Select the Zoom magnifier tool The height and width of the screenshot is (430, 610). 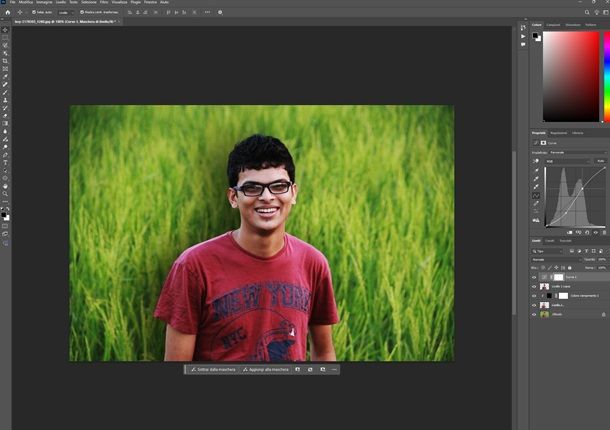(x=5, y=194)
